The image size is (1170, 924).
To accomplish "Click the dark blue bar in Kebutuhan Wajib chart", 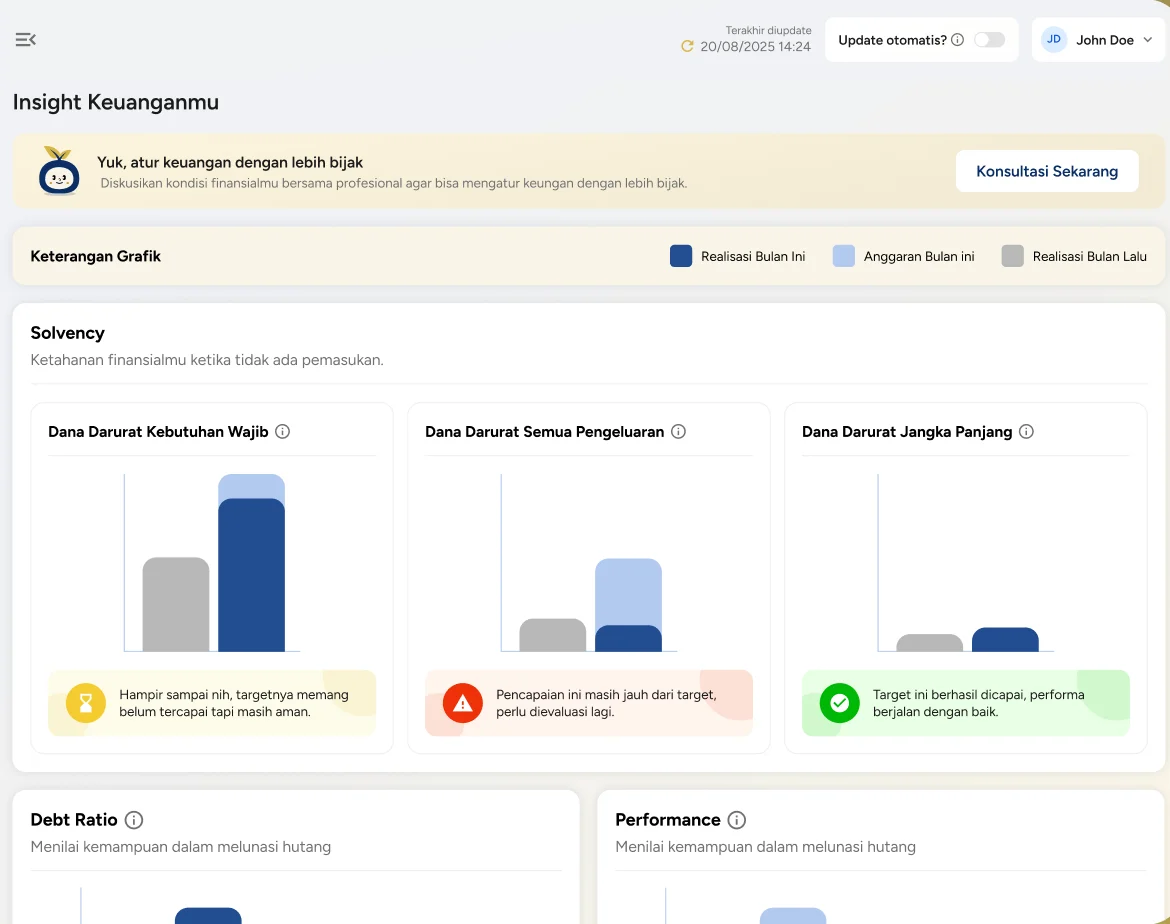I will click(x=251, y=575).
